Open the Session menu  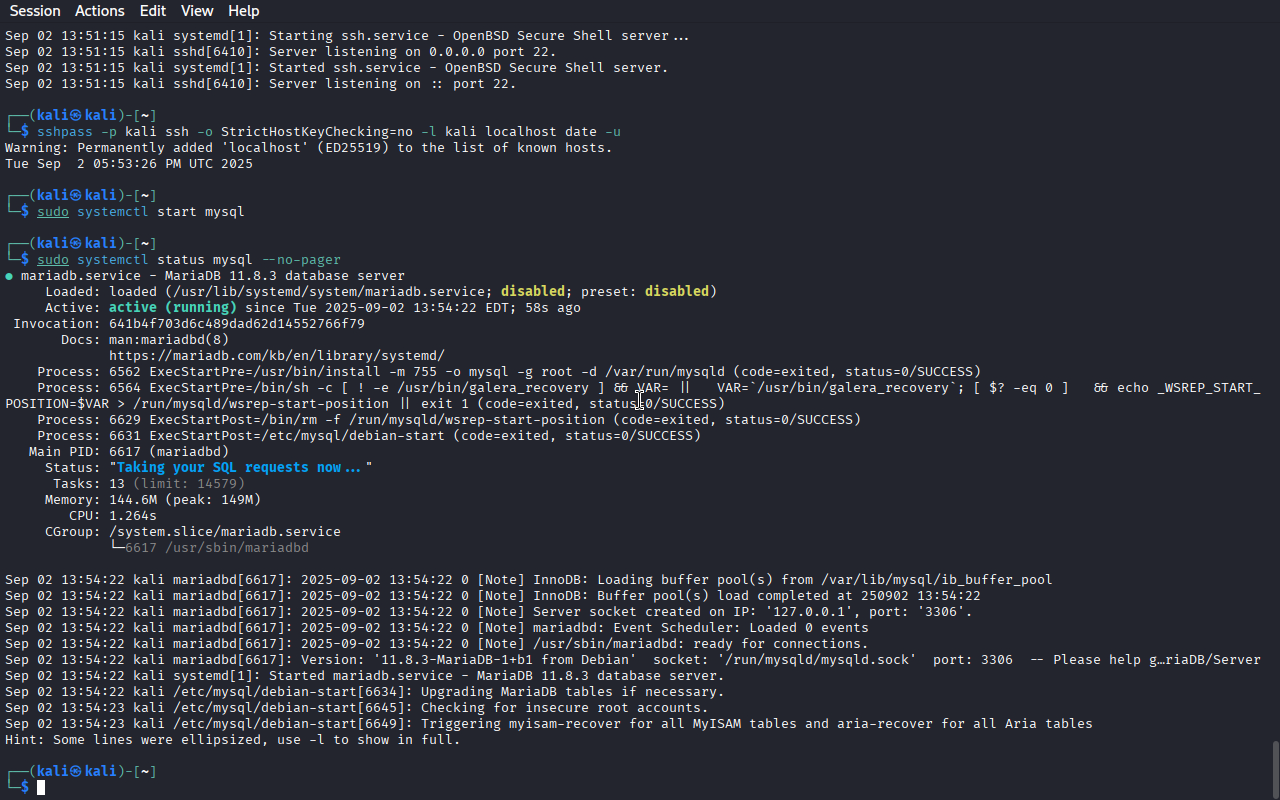(x=35, y=11)
